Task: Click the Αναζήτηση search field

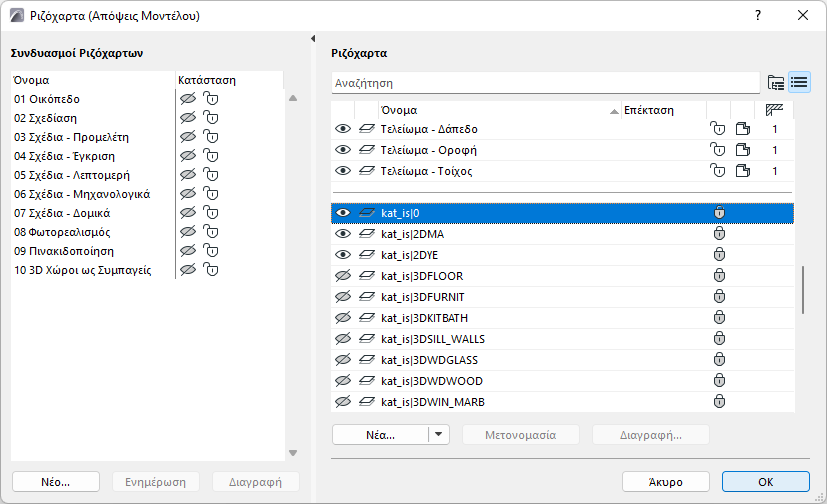Action: 545,82
